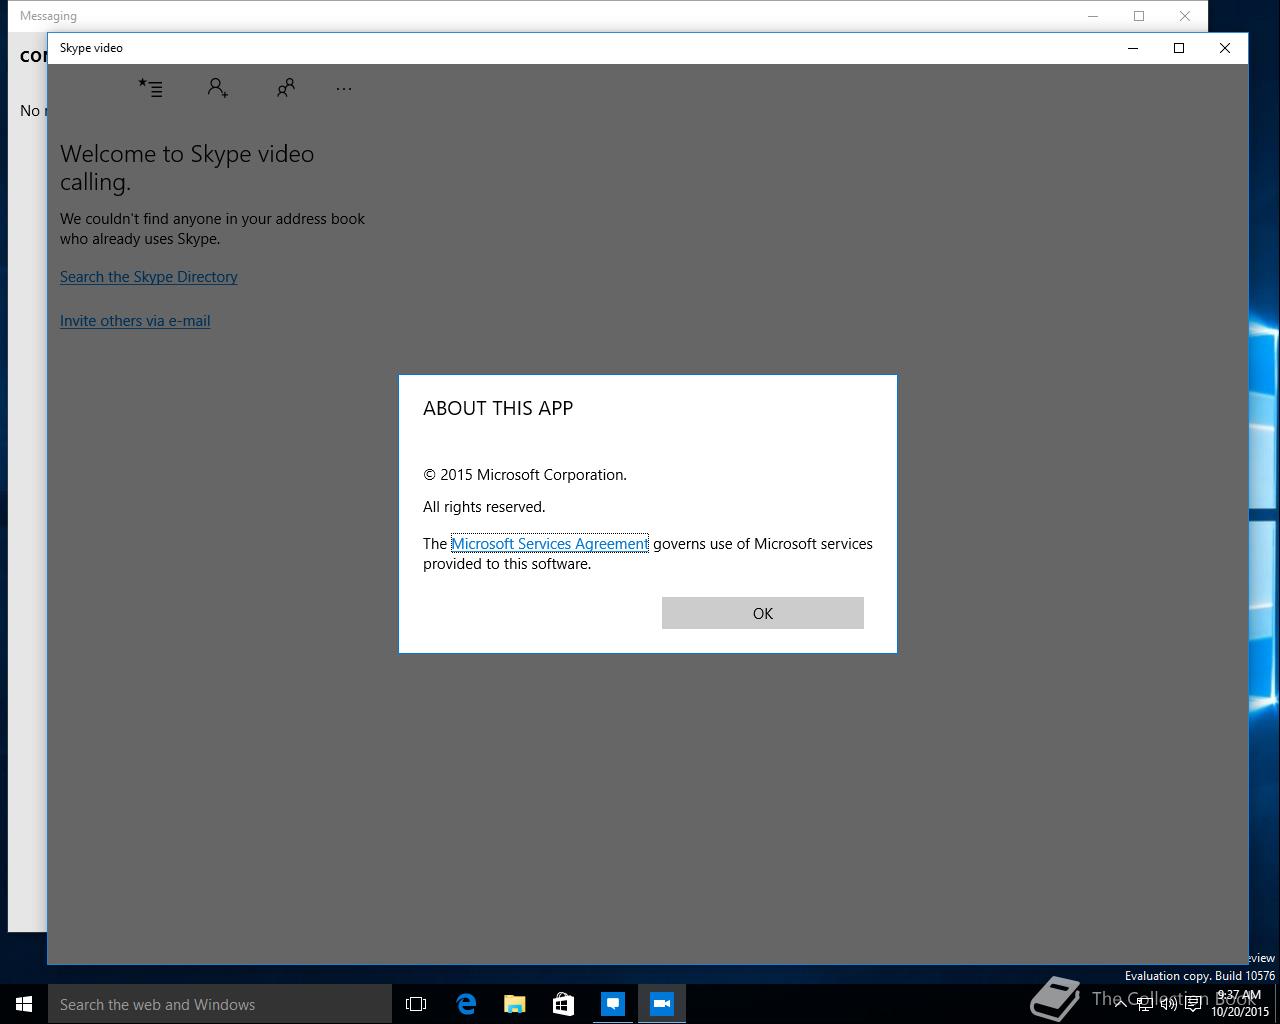Screen dimensions: 1280x1024
Task: Click OK in About This App dialog
Action: [x=762, y=613]
